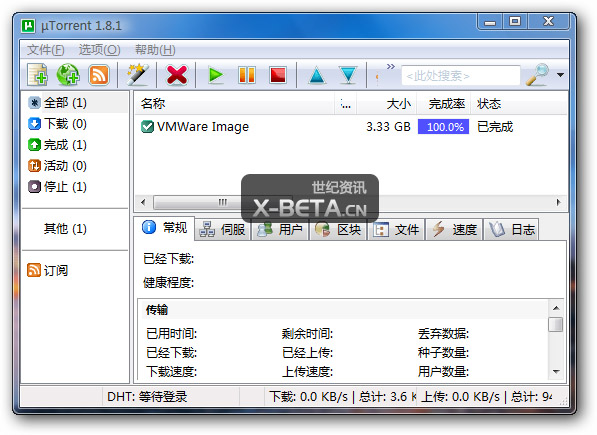Image resolution: width=597 pixels, height=435 pixels.
Task: Select the 下载 (0) category
Action: point(57,124)
